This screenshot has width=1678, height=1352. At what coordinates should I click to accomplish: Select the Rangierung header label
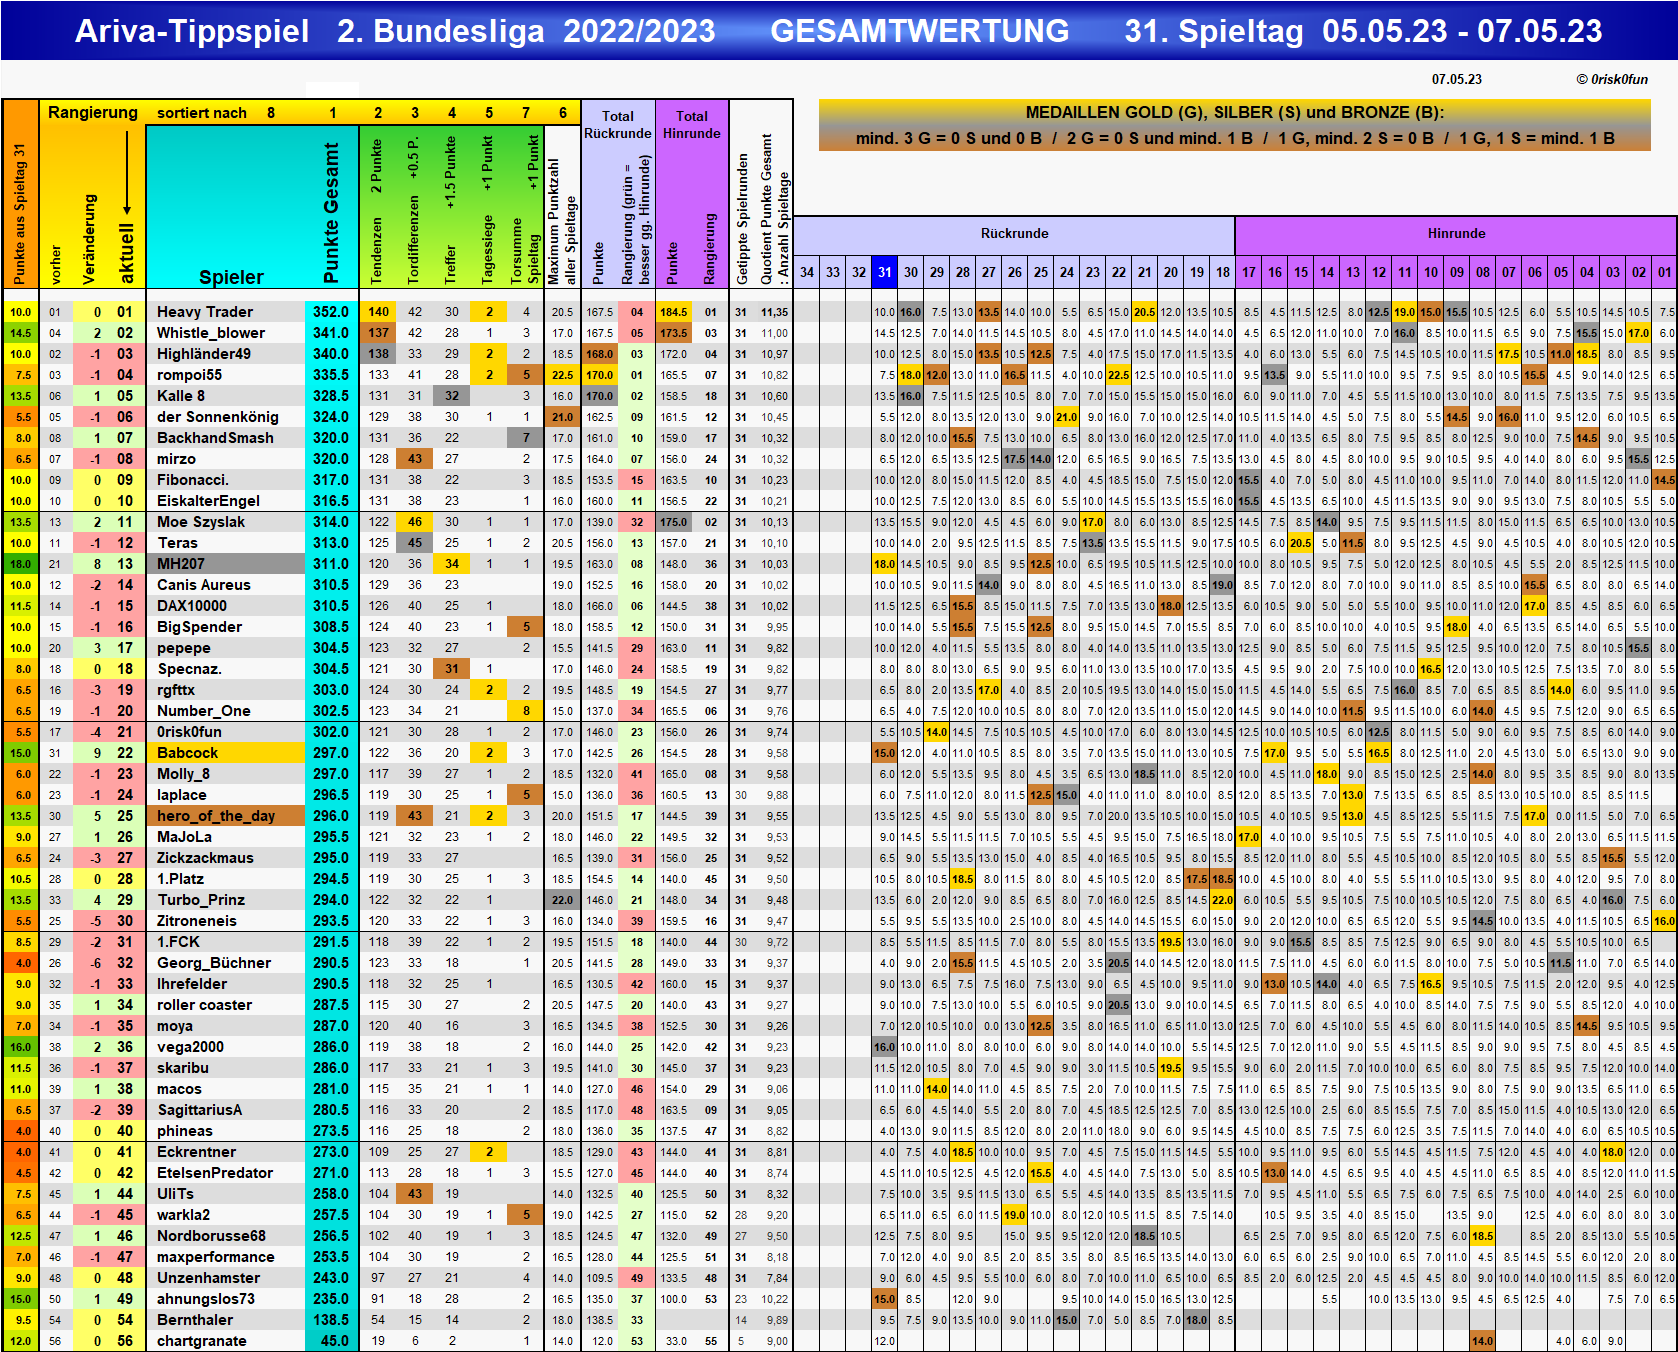(93, 112)
